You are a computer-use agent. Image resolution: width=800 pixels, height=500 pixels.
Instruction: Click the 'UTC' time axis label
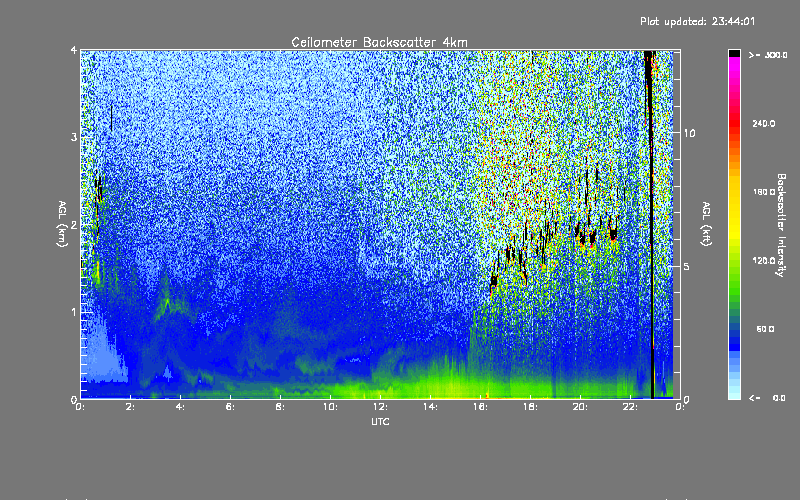(x=380, y=421)
